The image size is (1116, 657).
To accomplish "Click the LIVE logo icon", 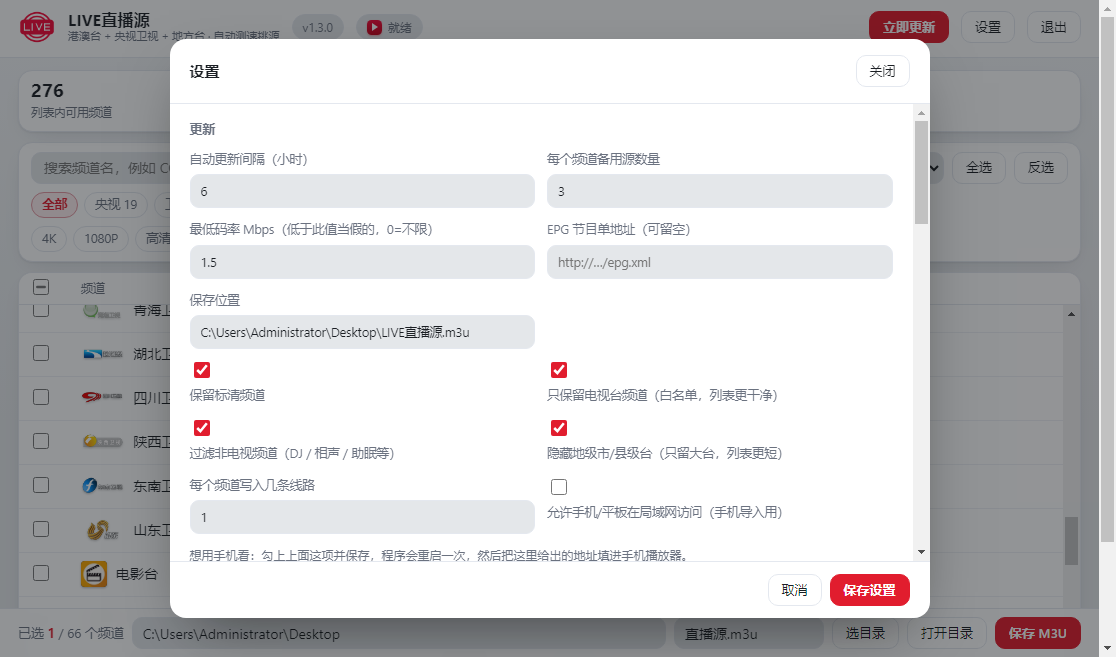I will (x=37, y=27).
